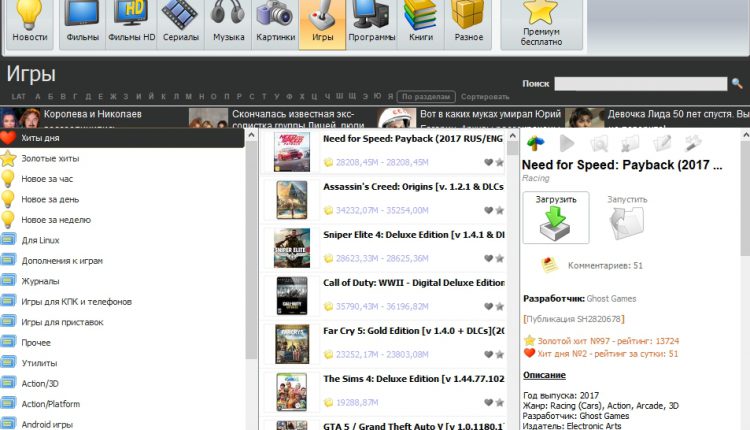Open the Для Linux section
The width and height of the screenshot is (750, 430).
point(40,240)
